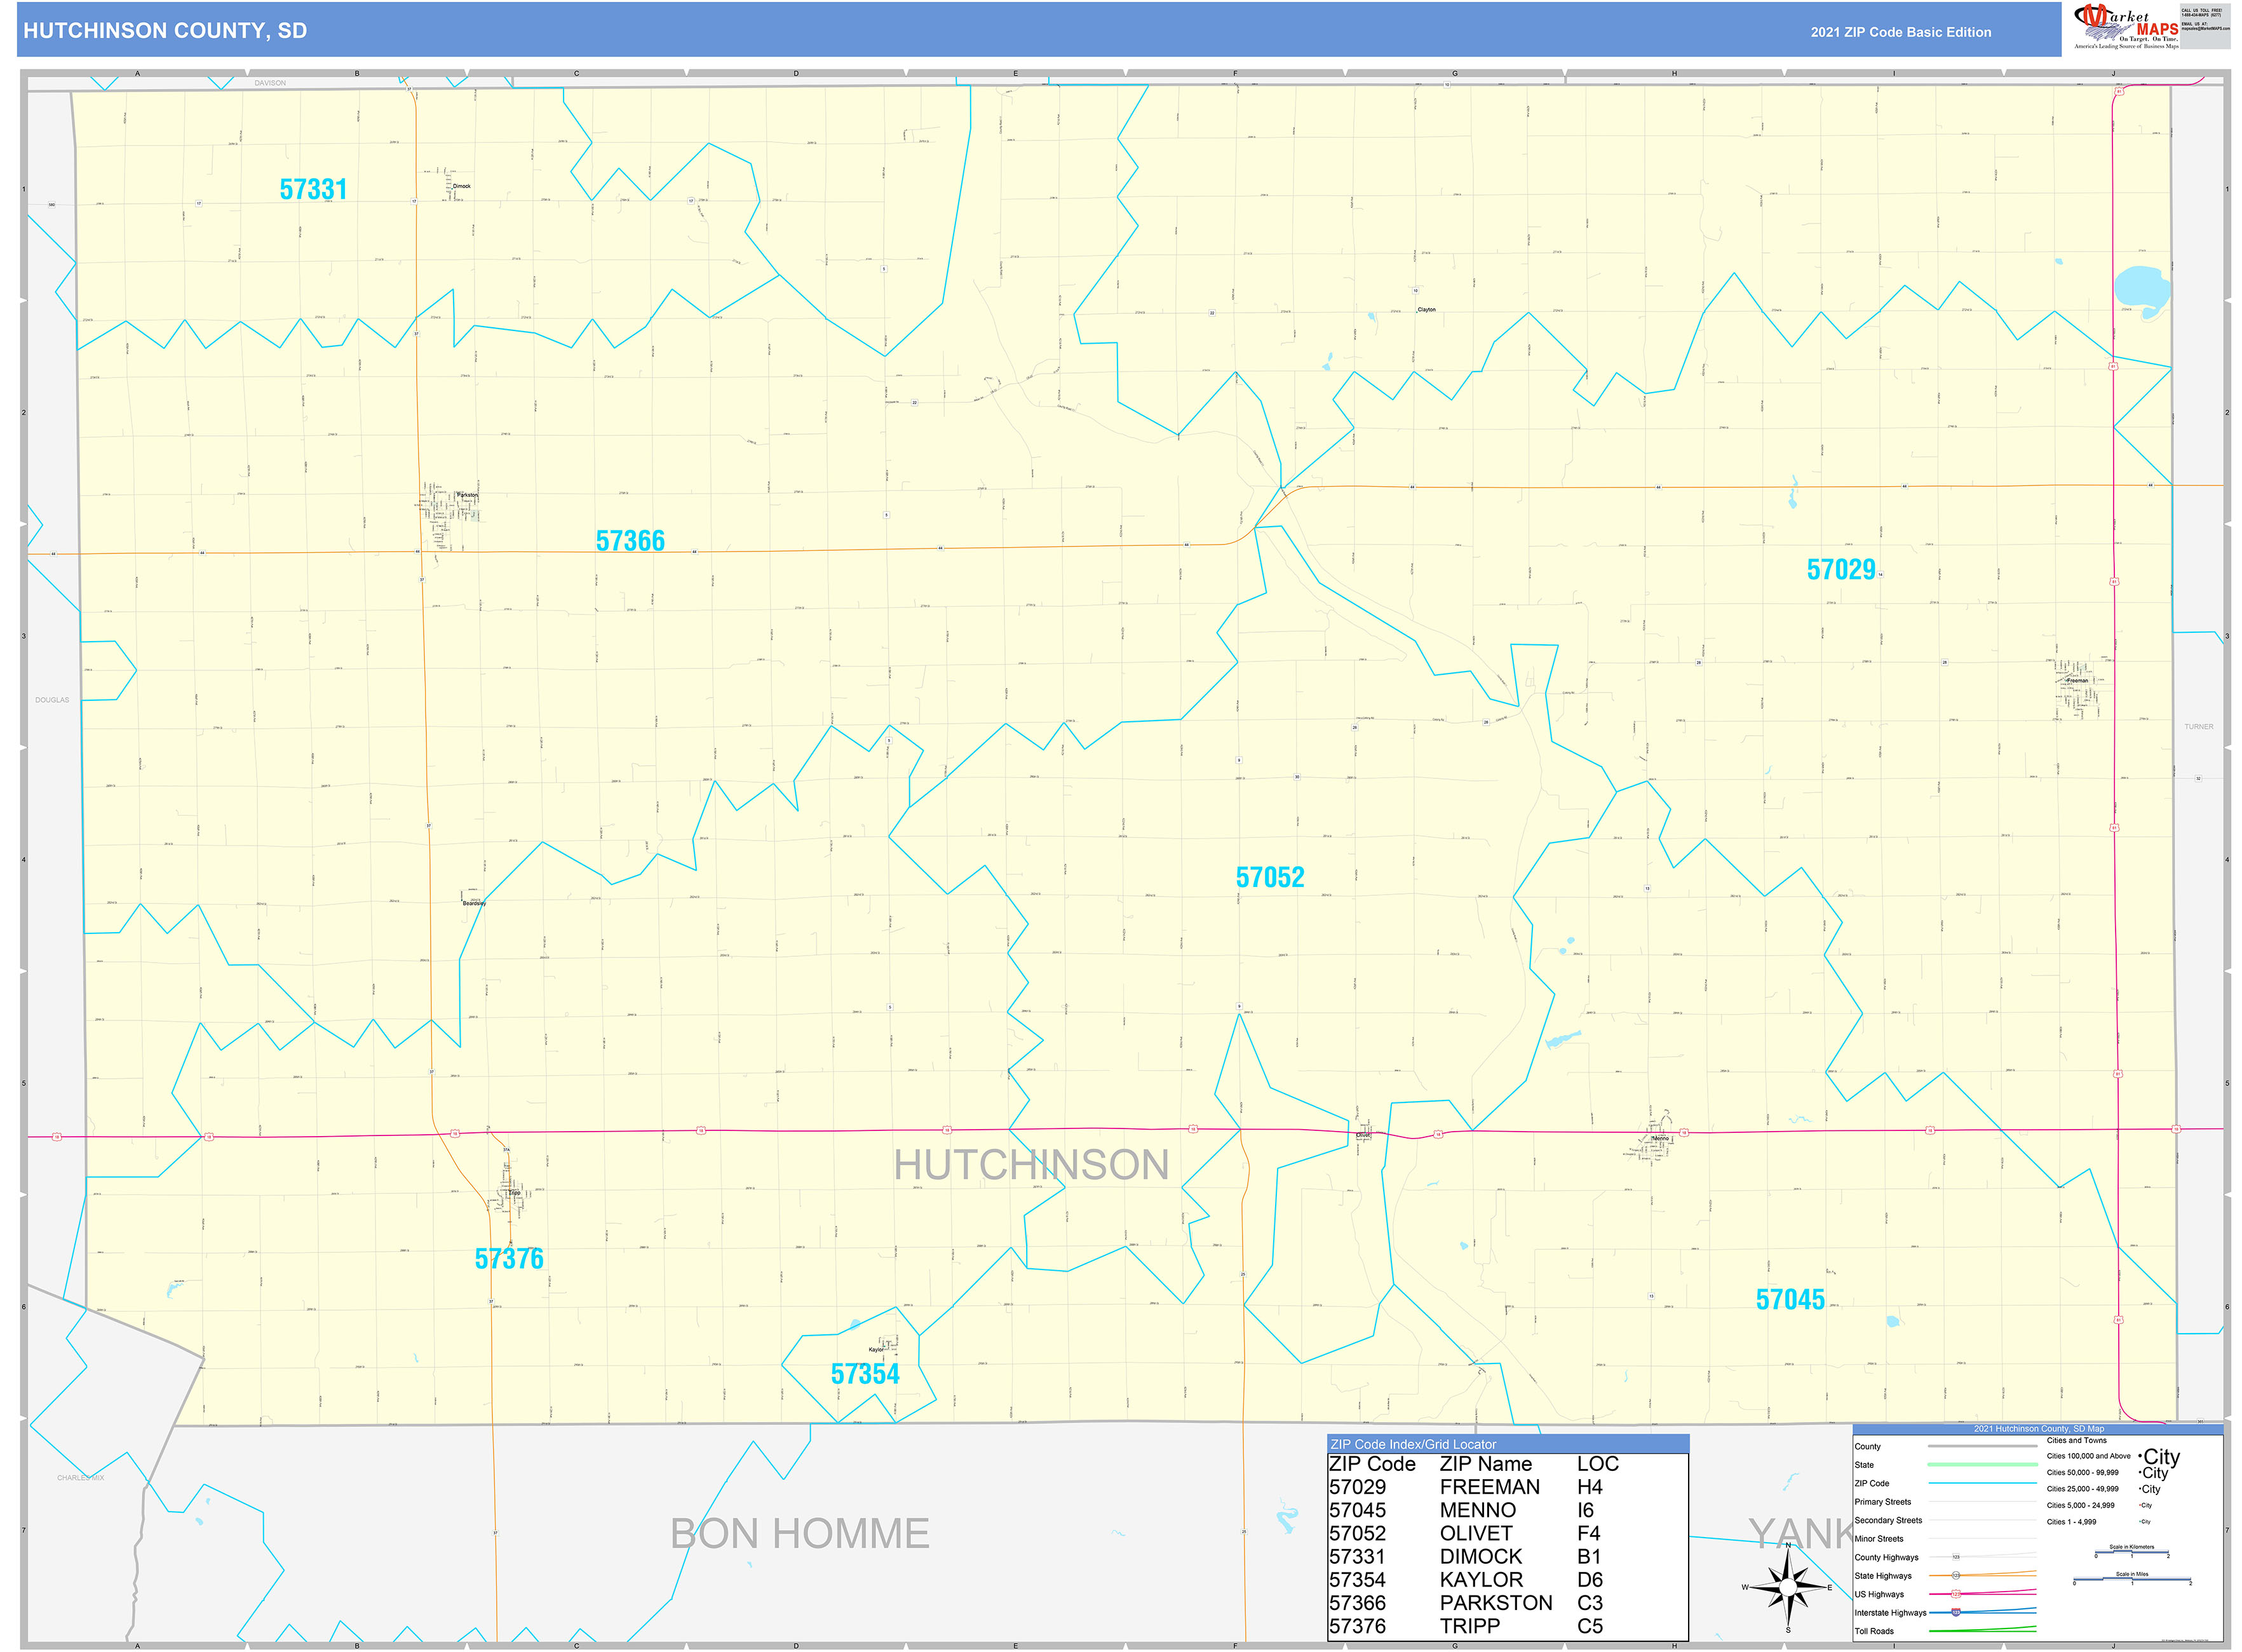
Task: Click the large City dot for Cities 100,000
Action: coord(2141,1456)
